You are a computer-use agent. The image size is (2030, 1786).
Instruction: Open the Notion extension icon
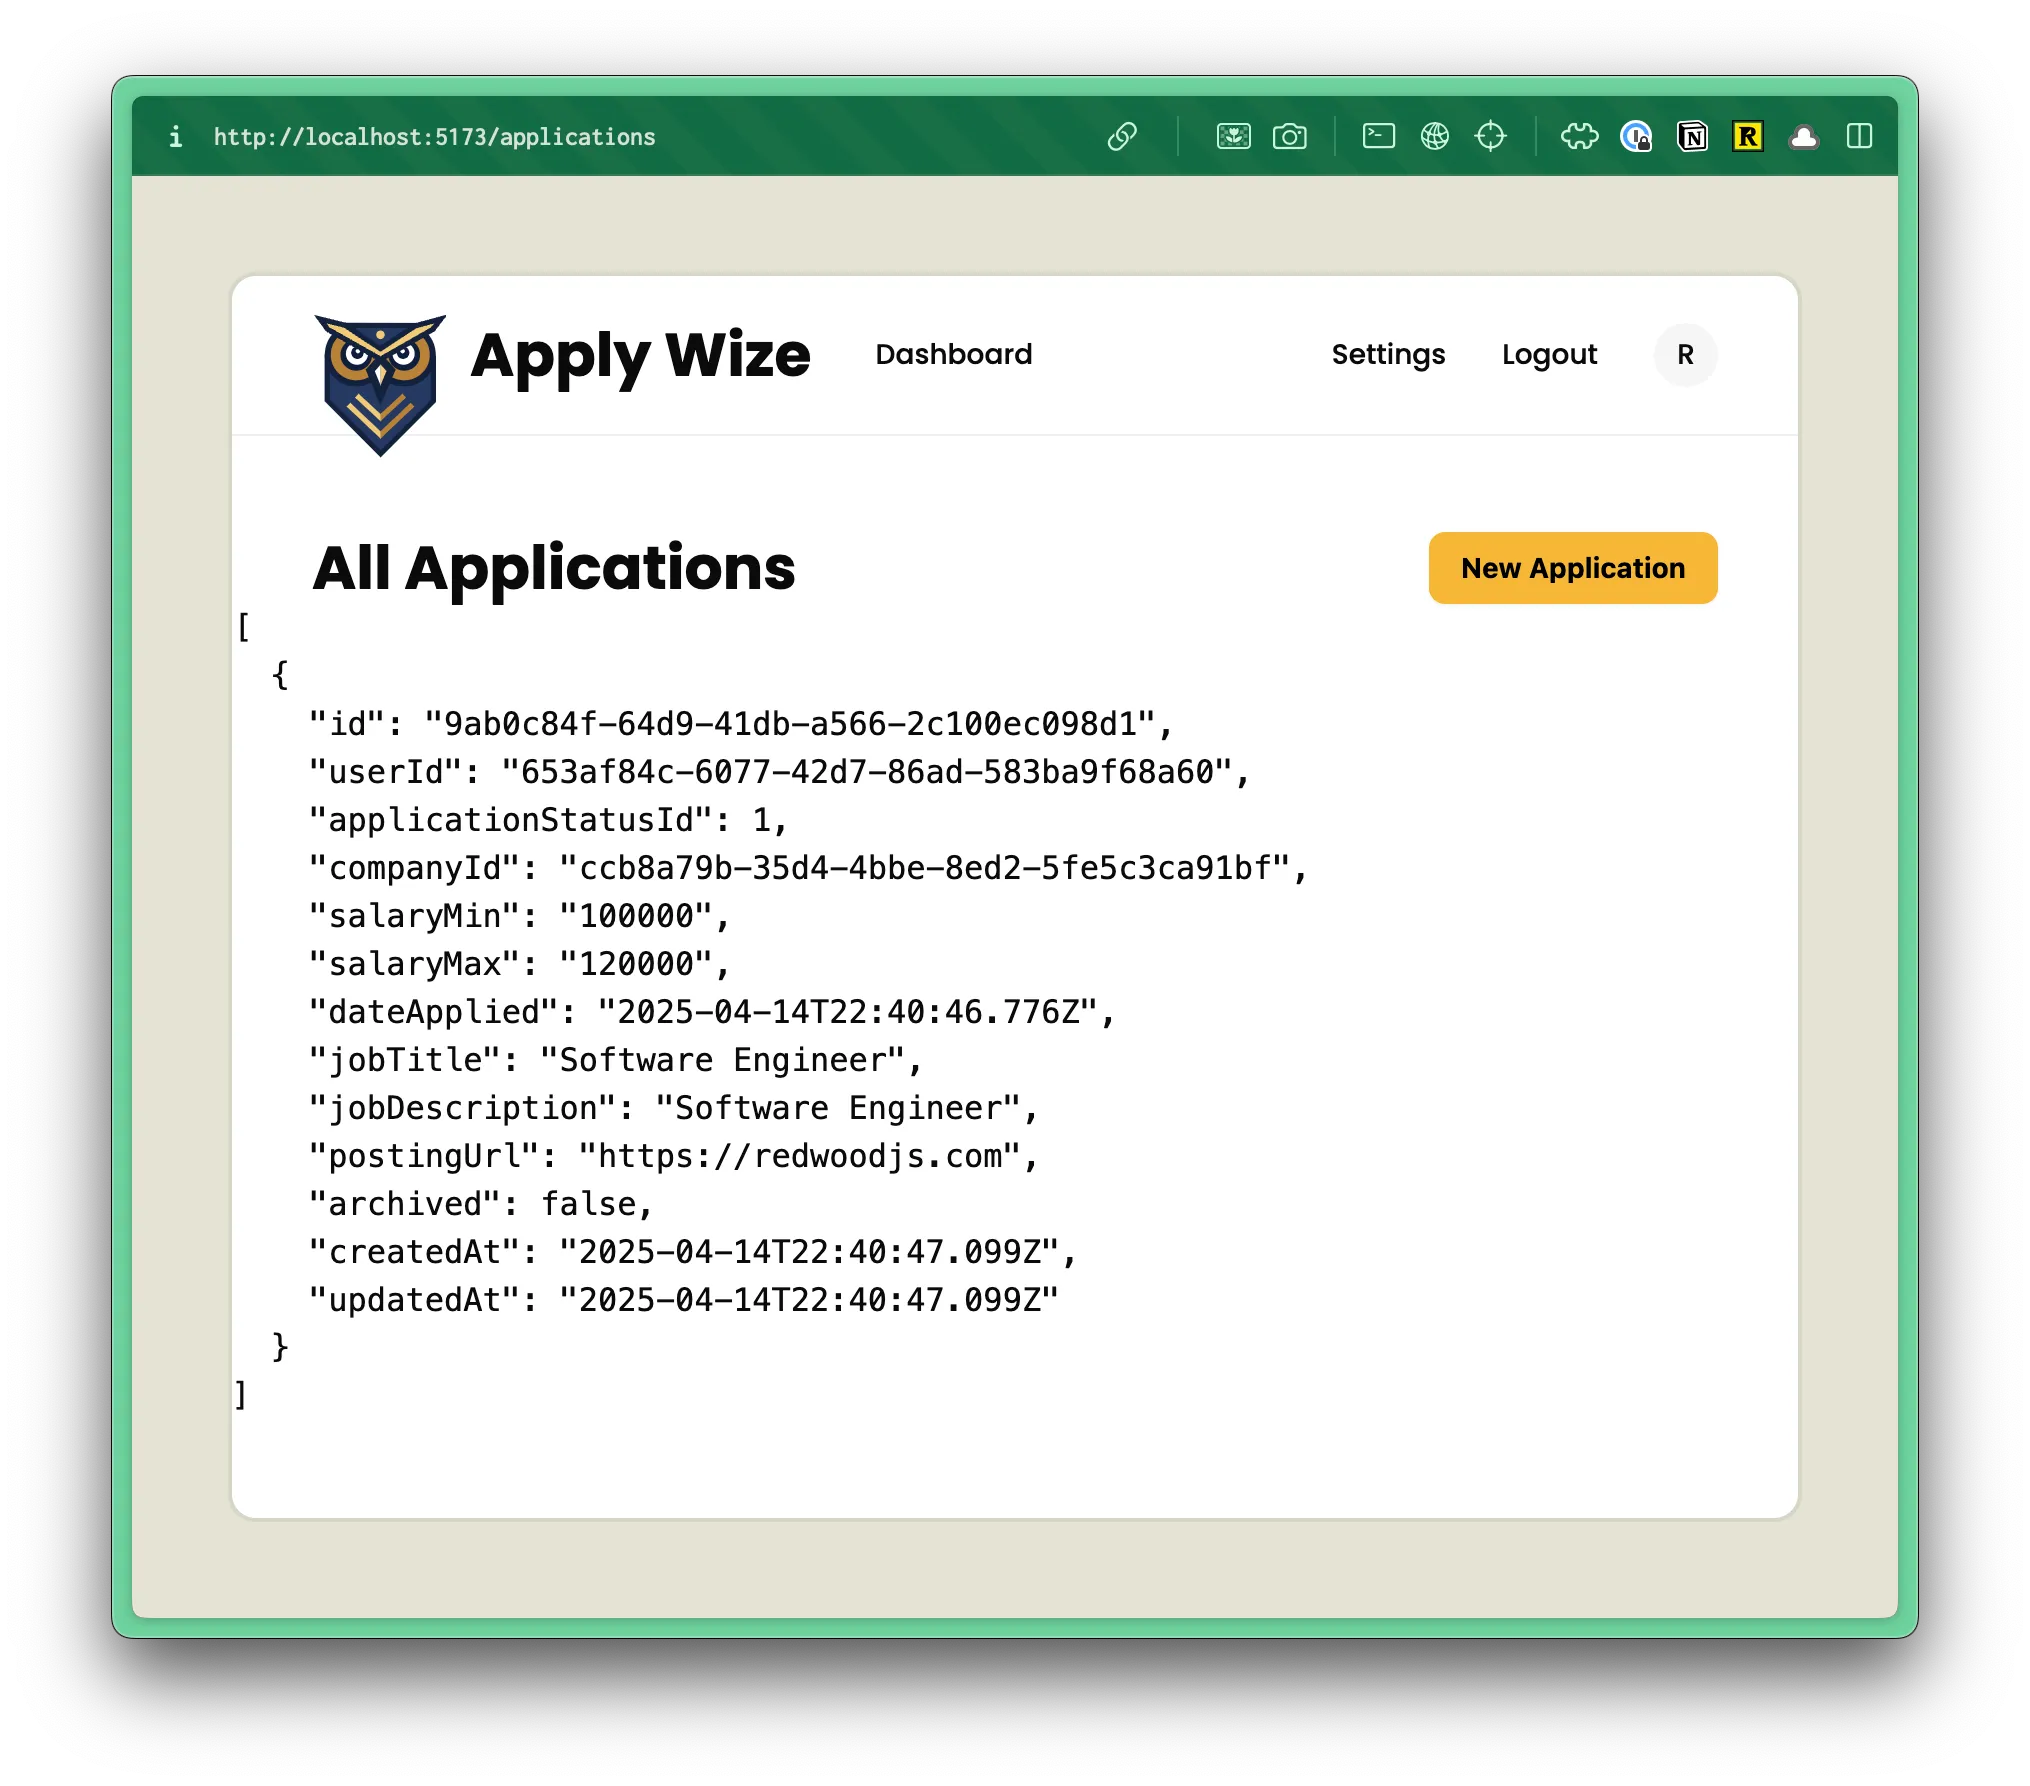click(1692, 136)
